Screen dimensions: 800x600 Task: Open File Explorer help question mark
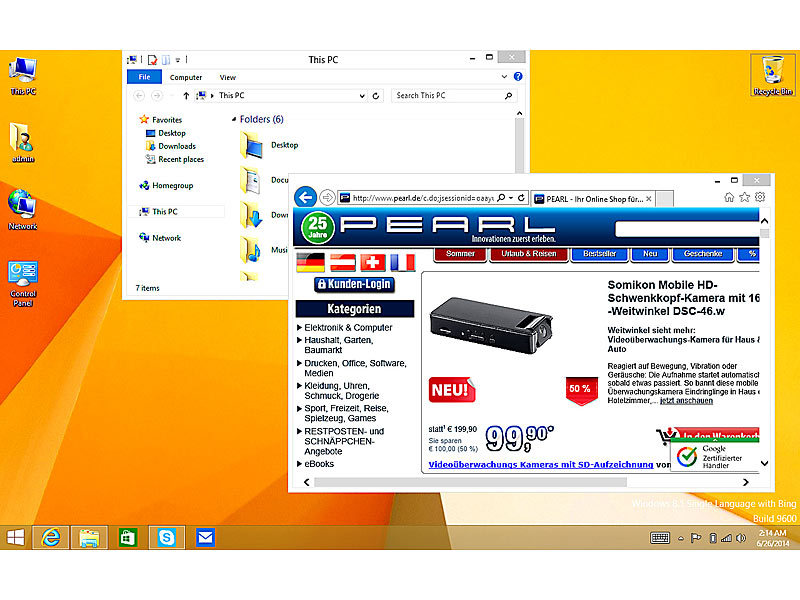(x=518, y=77)
